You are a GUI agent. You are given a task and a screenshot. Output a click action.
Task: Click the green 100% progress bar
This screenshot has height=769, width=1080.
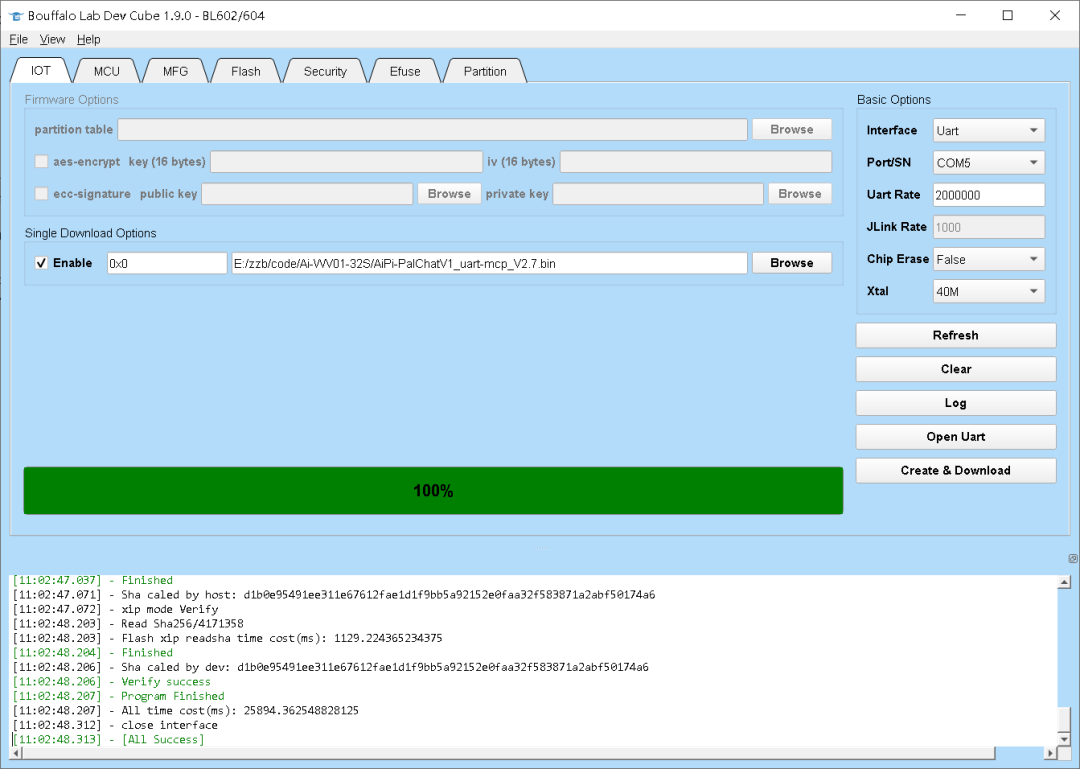tap(433, 491)
